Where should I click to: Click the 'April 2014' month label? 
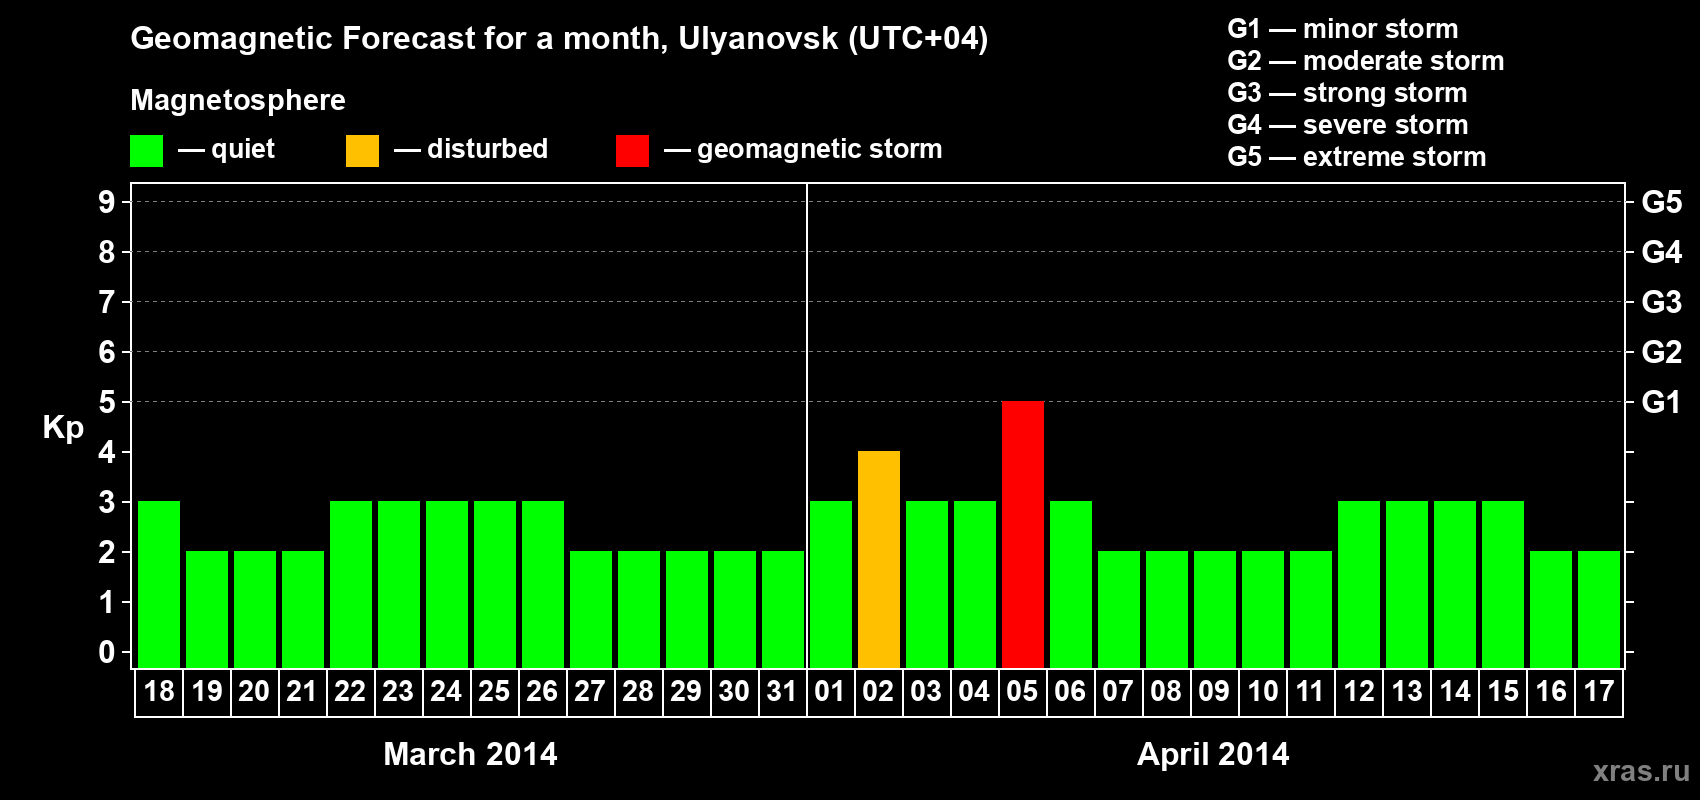click(1213, 754)
